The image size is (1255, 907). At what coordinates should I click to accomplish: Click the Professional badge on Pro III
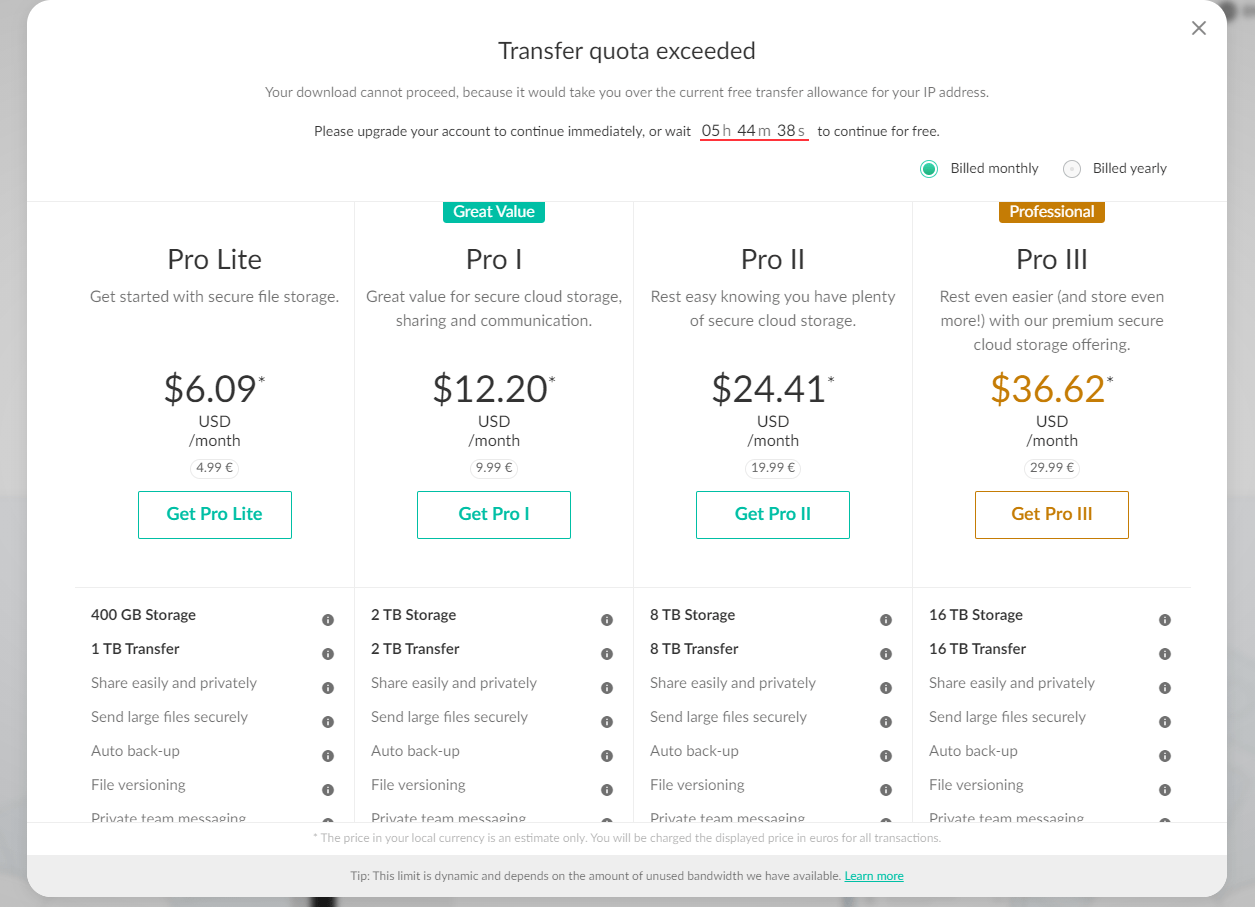coord(1051,211)
